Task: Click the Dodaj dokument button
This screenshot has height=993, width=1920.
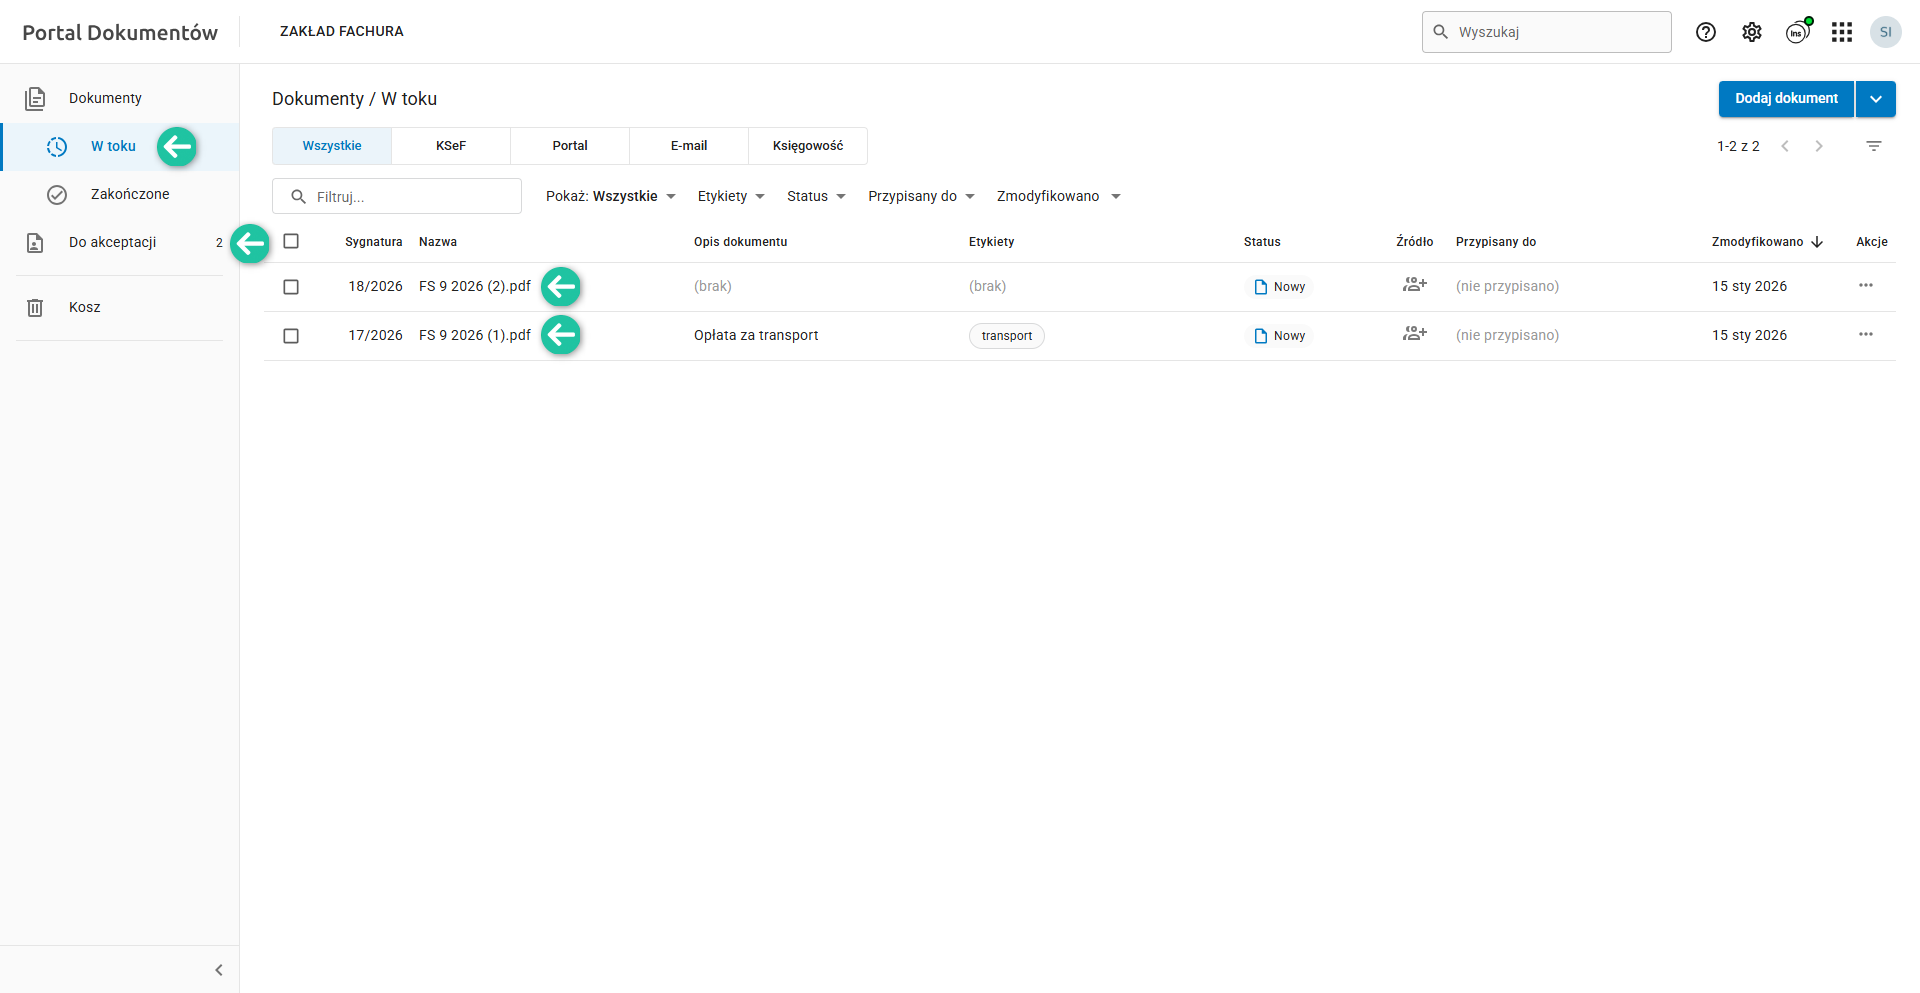Action: [x=1786, y=99]
